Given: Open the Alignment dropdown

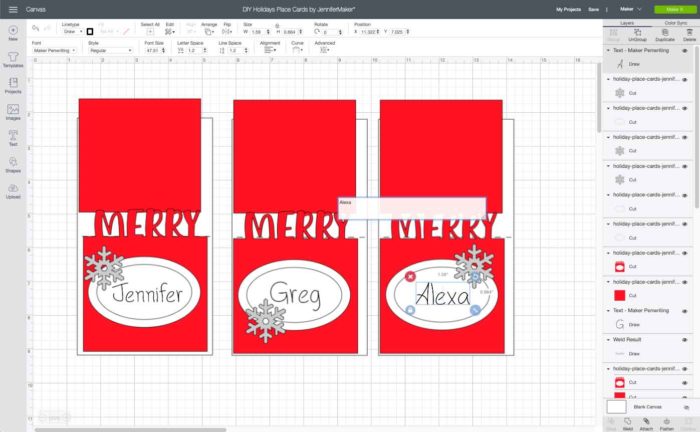Looking at the screenshot, I should coord(270,50).
